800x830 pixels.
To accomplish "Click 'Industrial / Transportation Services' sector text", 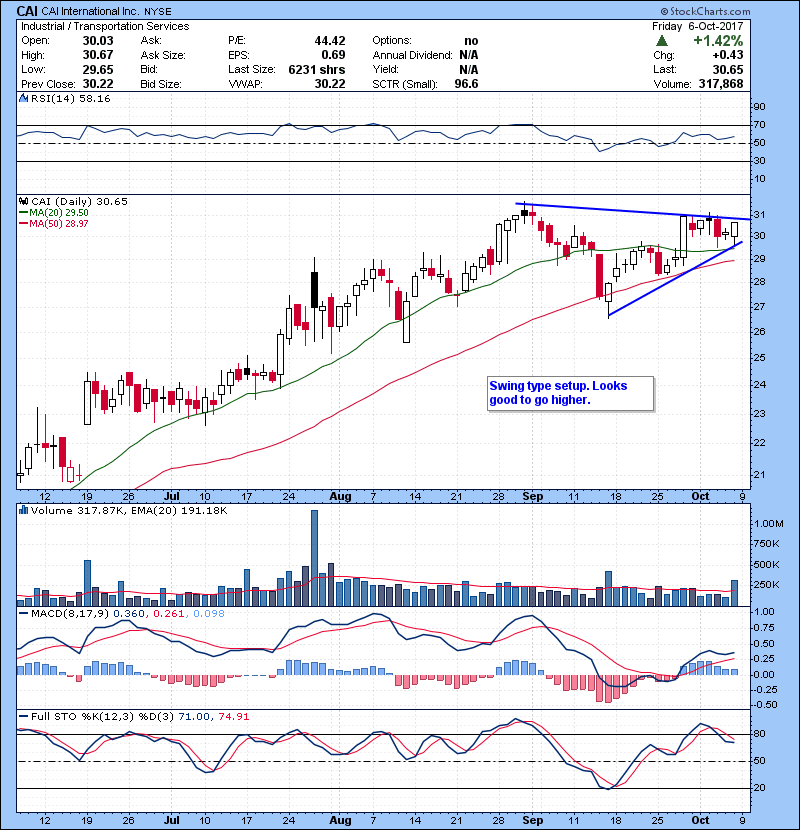I will pos(105,26).
